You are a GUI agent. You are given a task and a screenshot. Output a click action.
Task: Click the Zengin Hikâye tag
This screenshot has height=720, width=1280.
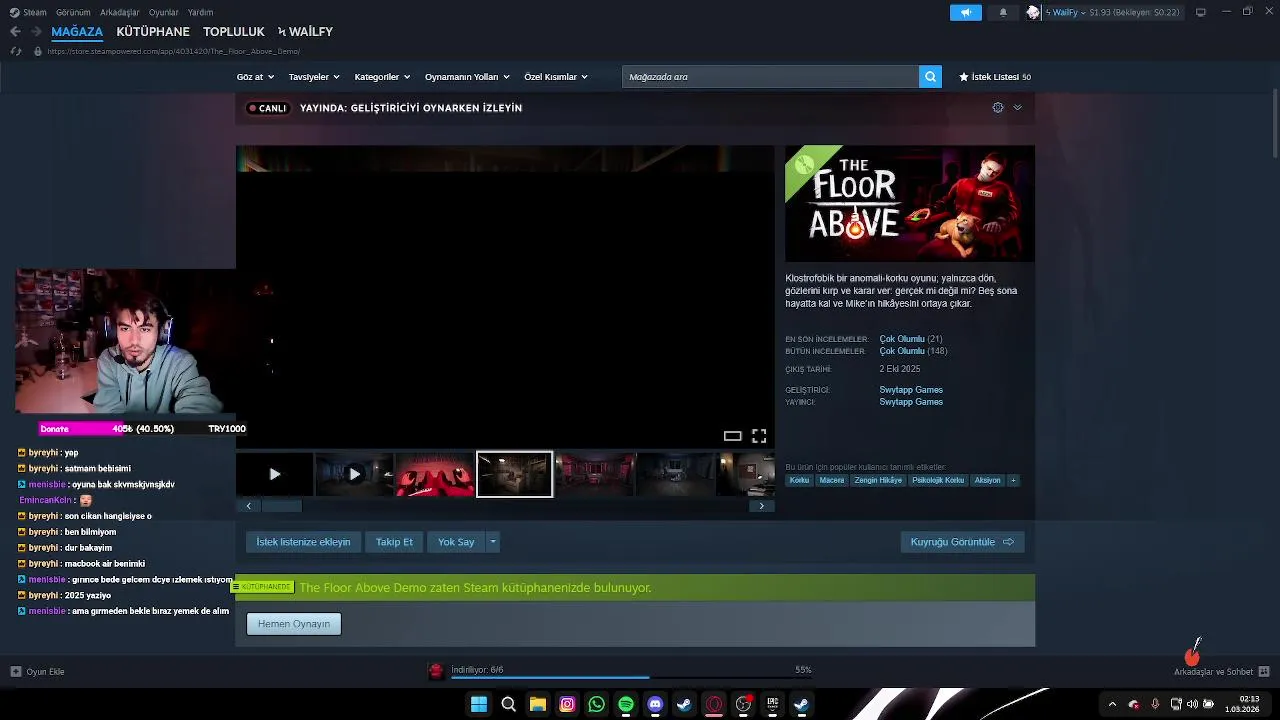pyautogui.click(x=878, y=480)
